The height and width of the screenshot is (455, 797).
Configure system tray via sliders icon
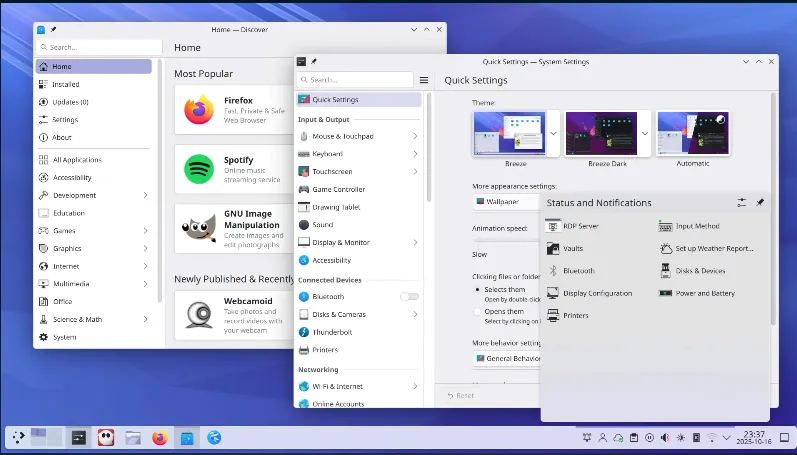[x=741, y=203]
